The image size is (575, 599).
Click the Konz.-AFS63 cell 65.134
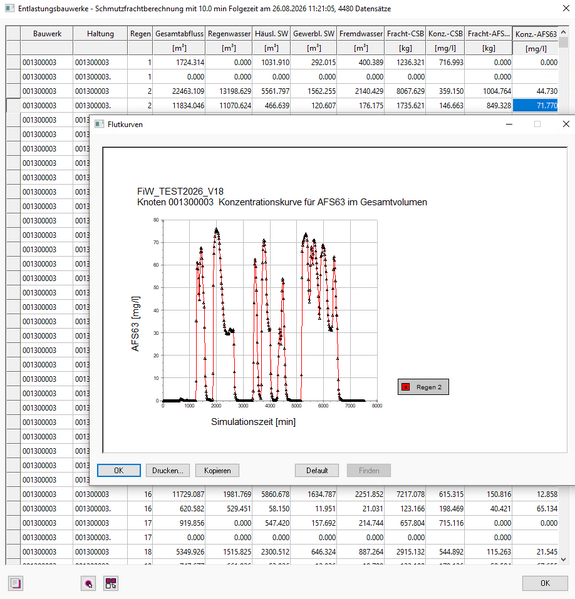[535, 508]
